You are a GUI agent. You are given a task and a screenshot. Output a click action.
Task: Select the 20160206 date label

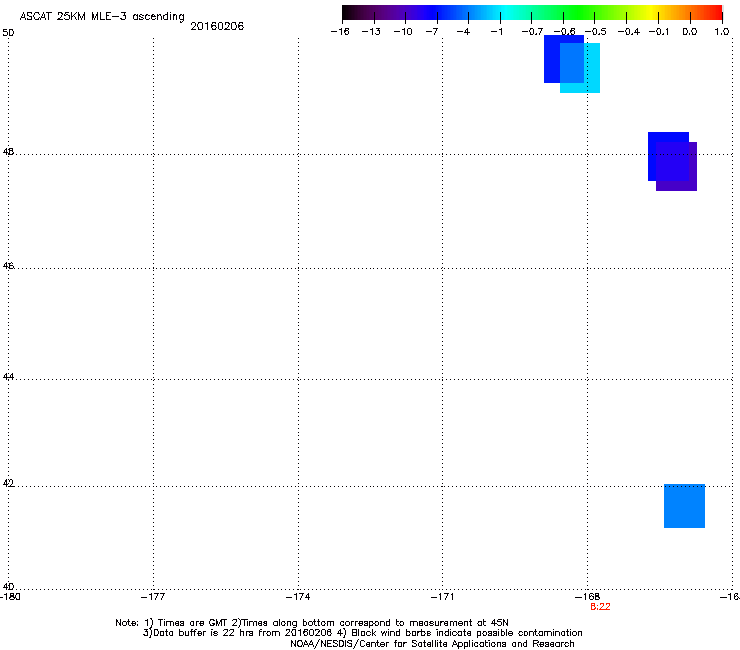tap(217, 26)
